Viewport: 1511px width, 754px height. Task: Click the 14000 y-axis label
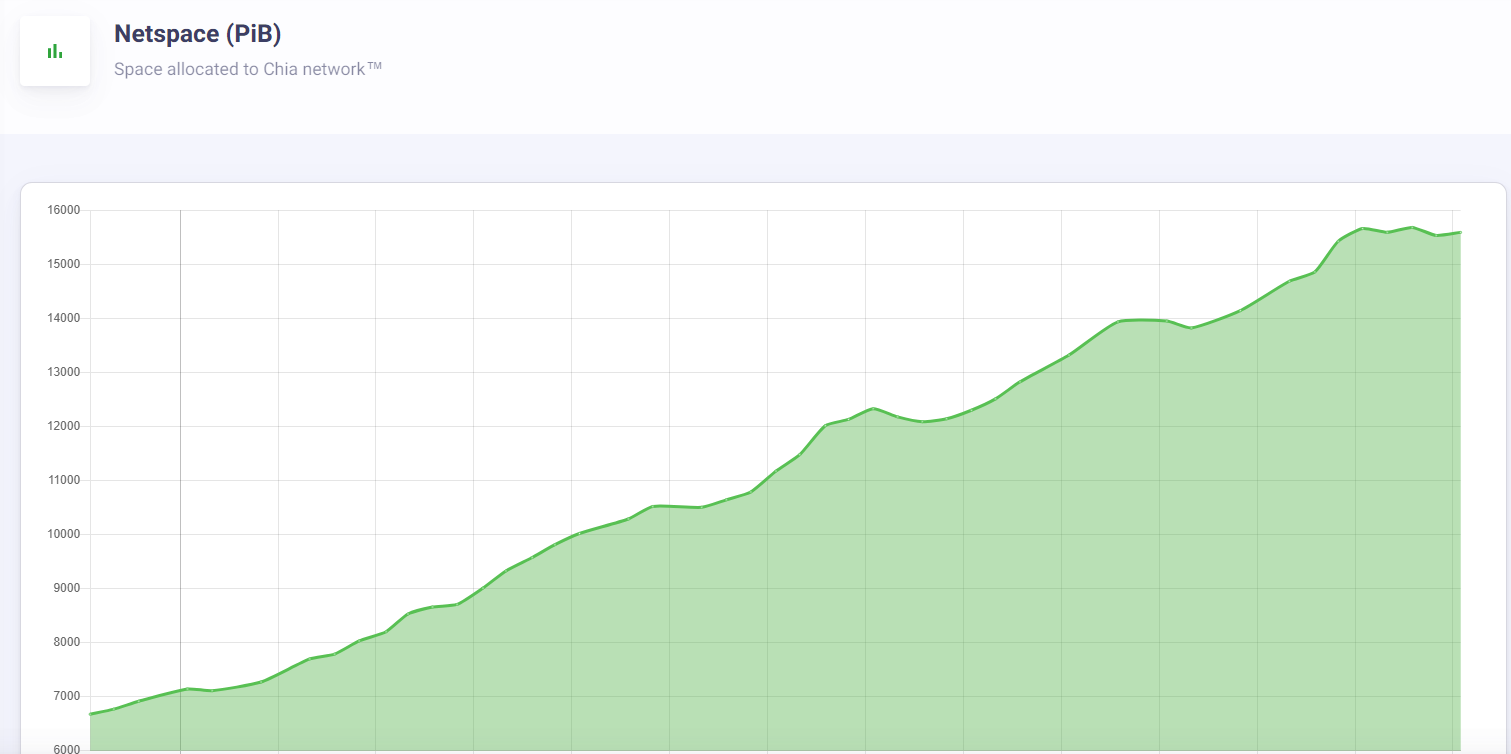(63, 318)
